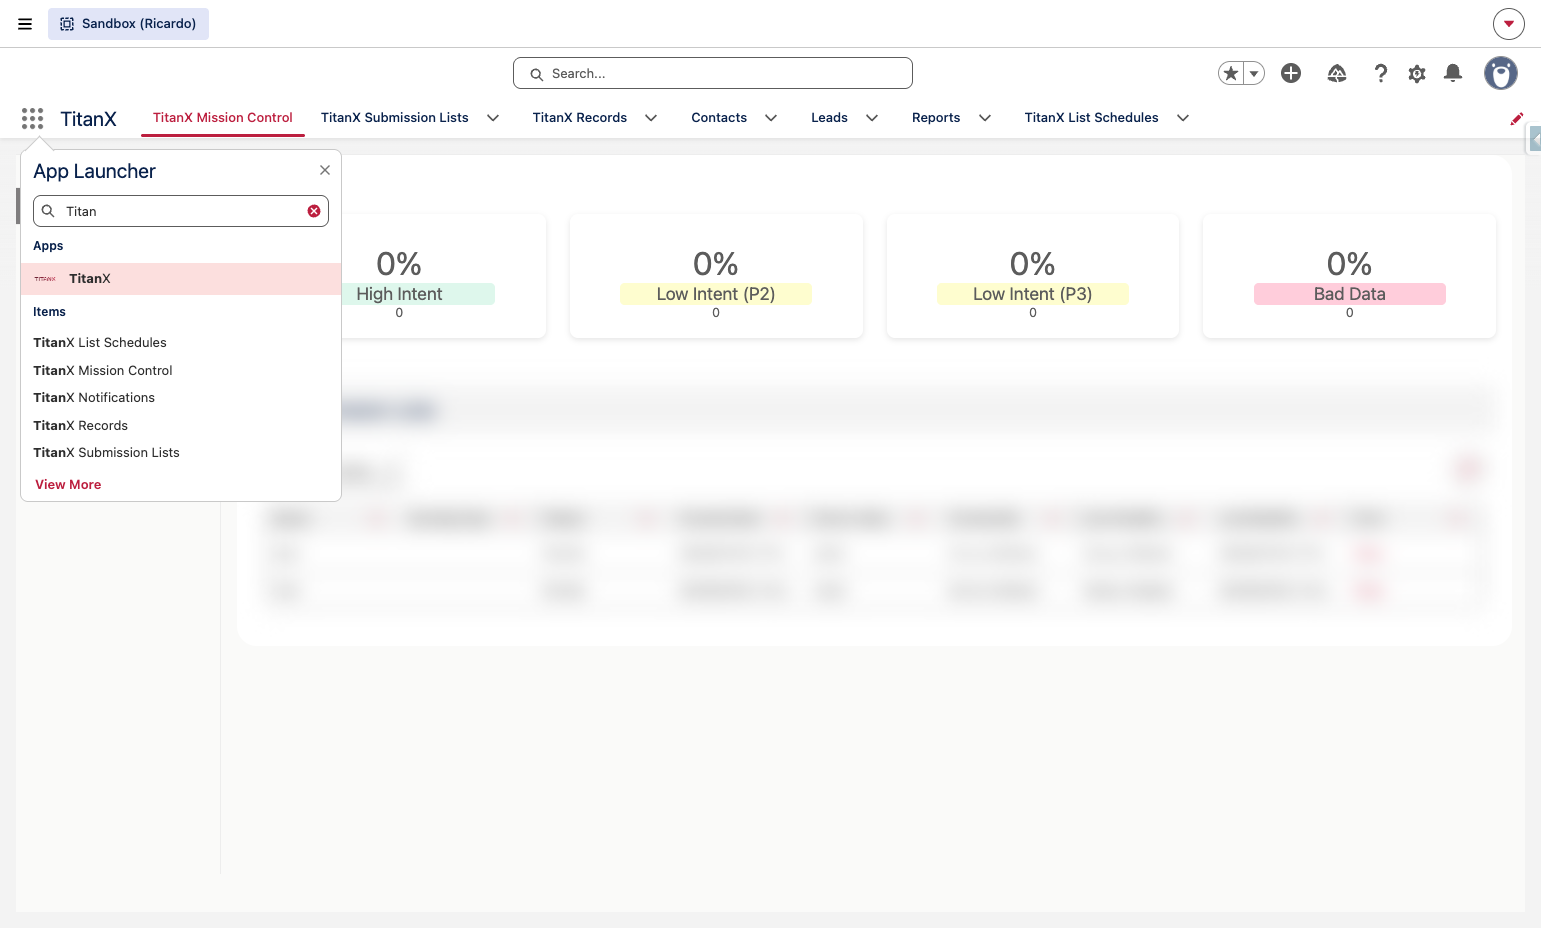Expand TitanX Records chevron menu
Viewport: 1541px width, 928px height.
pos(651,118)
